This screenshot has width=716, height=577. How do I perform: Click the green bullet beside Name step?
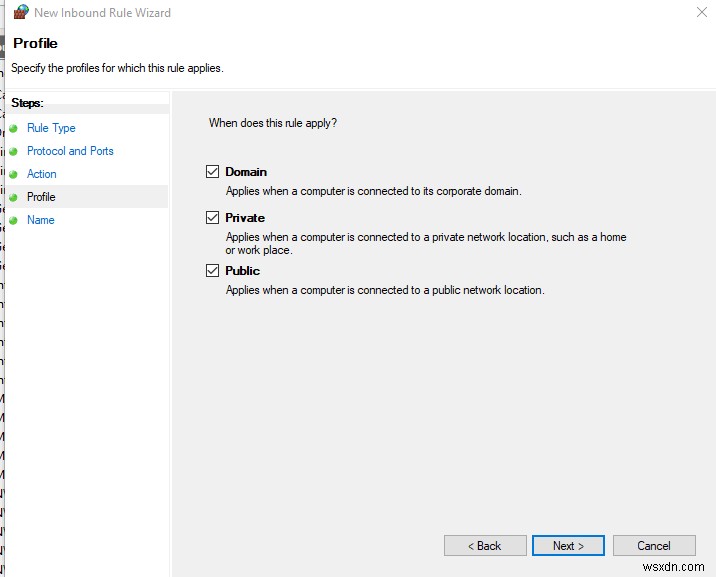14,220
